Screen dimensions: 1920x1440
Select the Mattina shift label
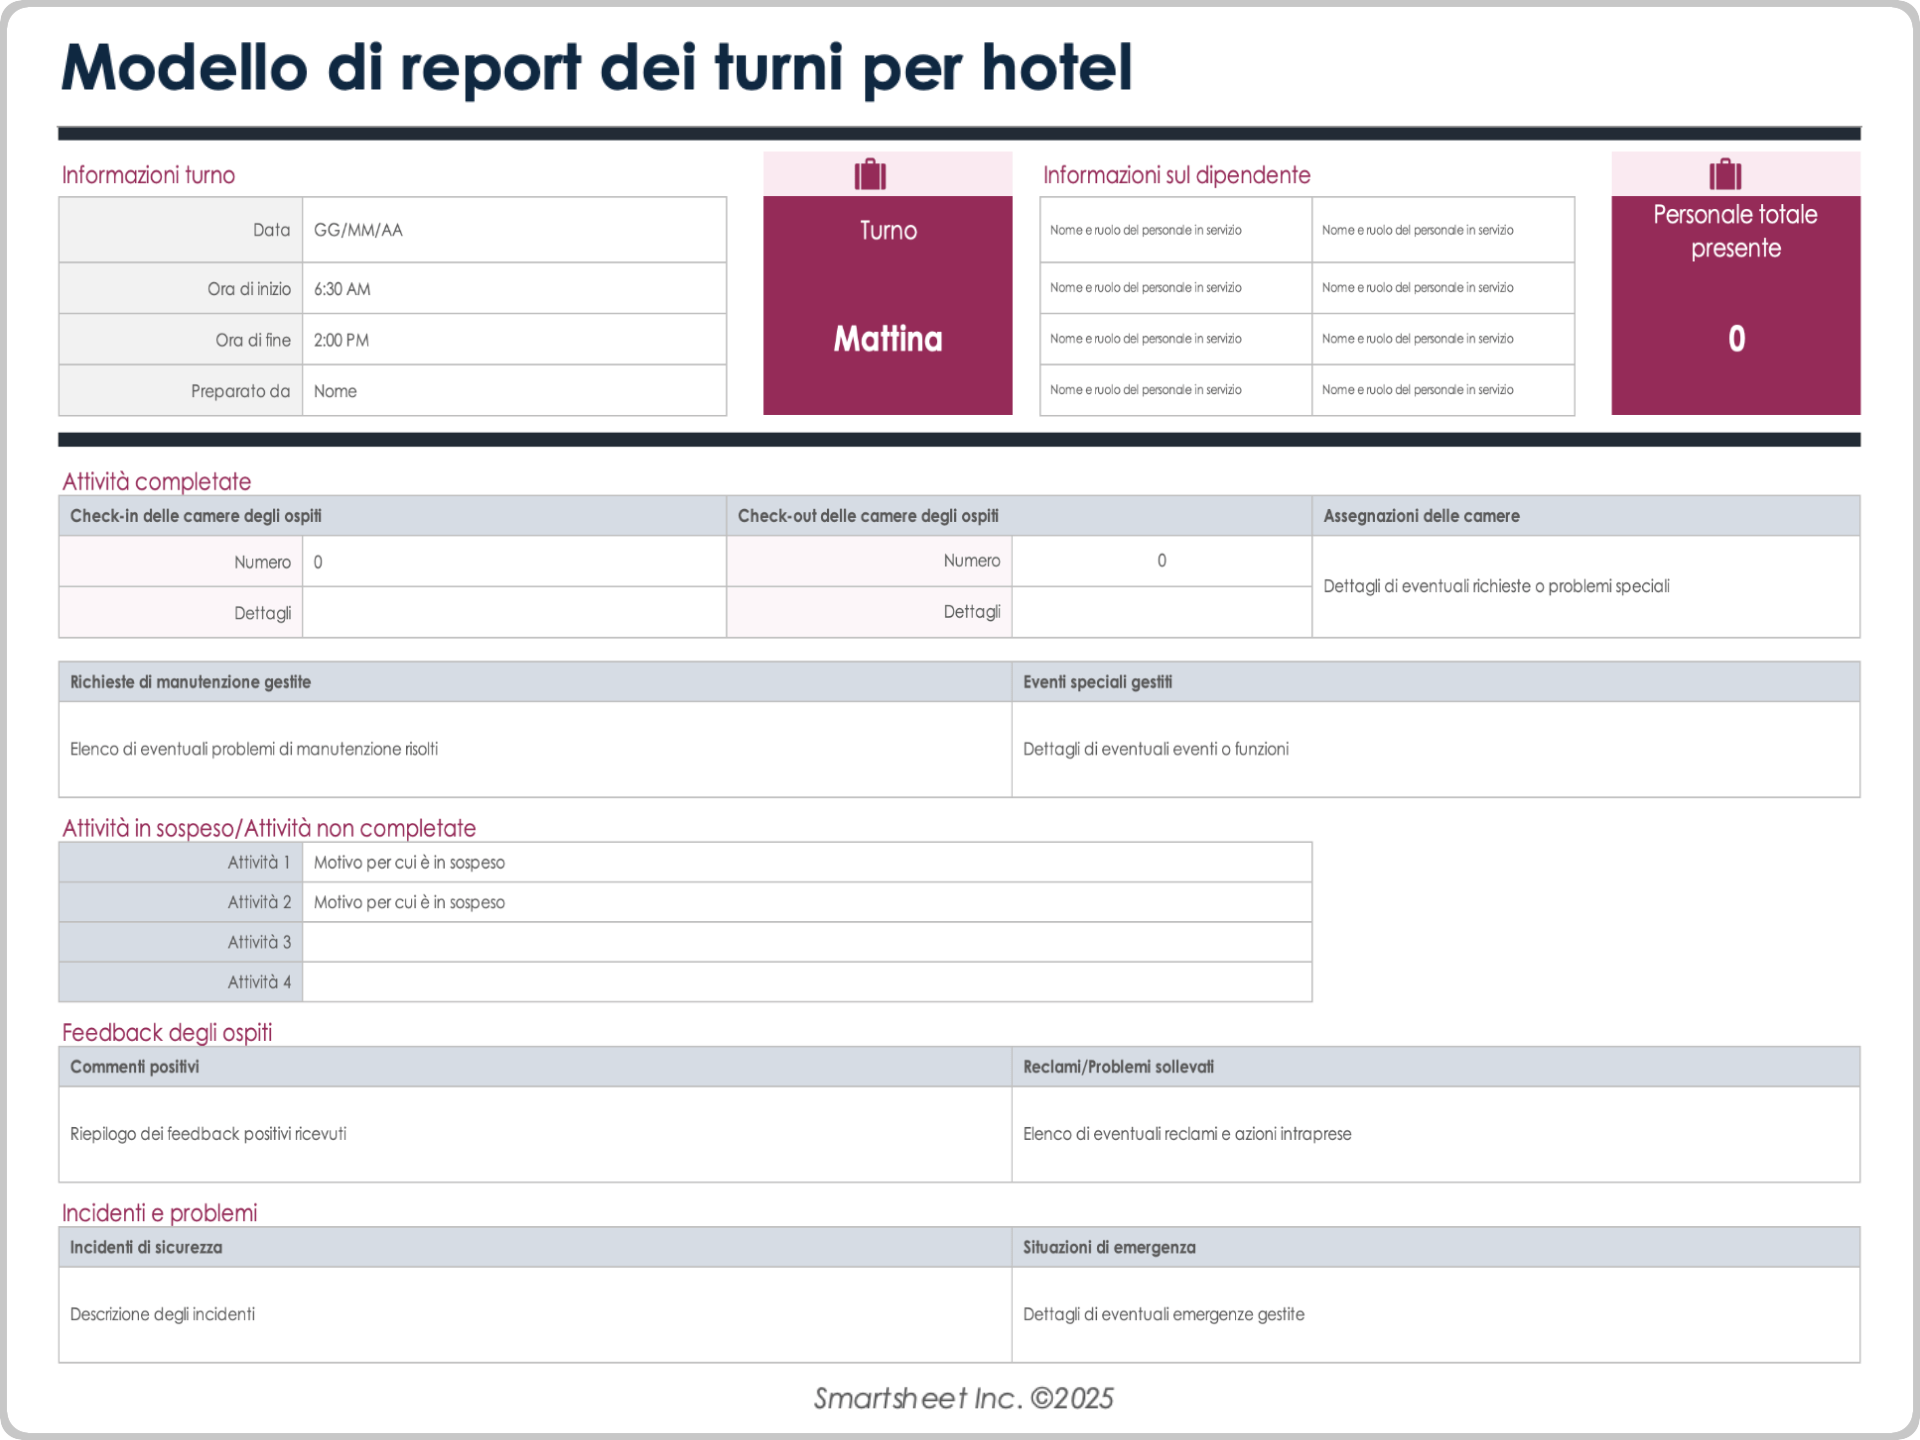[x=886, y=338]
